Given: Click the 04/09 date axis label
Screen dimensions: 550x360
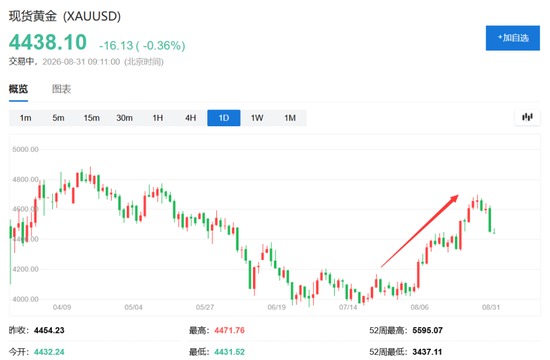Looking at the screenshot, I should [x=62, y=307].
